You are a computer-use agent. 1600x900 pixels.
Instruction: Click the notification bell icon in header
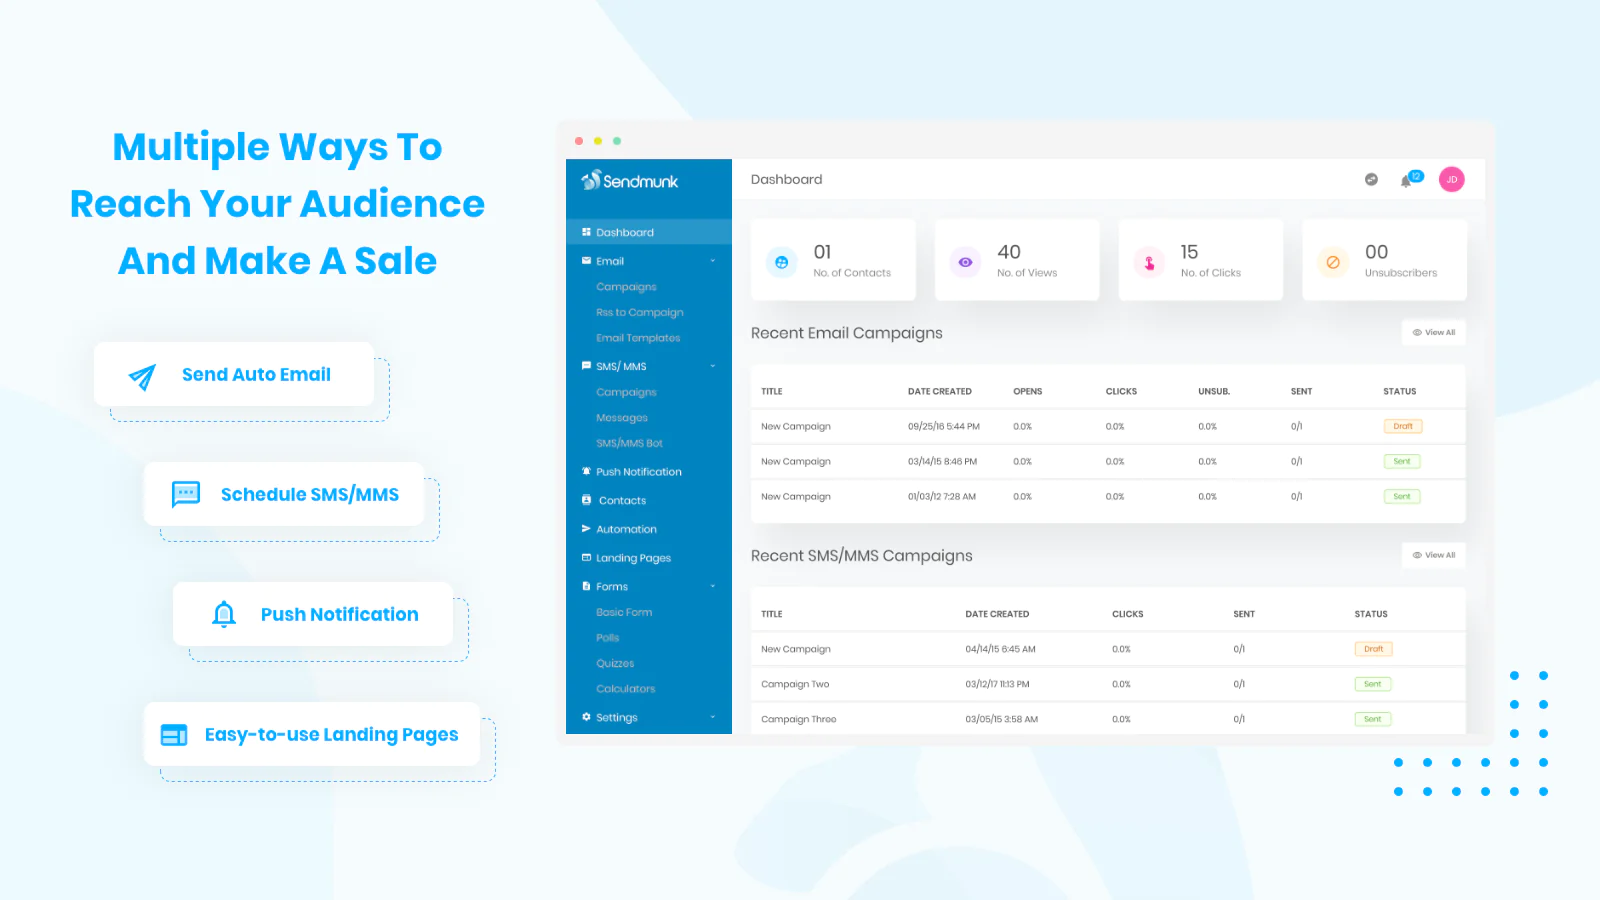click(1408, 180)
